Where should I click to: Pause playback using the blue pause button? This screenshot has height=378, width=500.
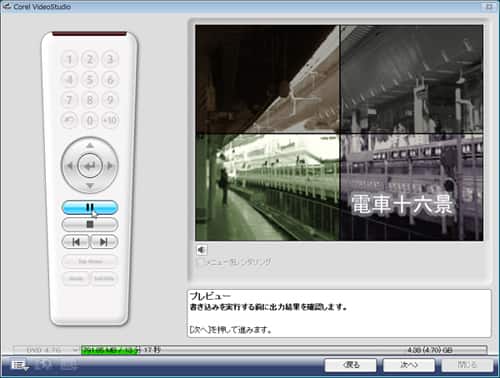tap(90, 207)
